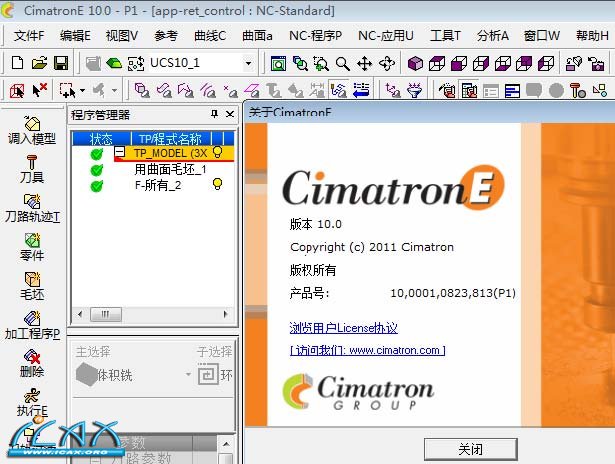The height and width of the screenshot is (464, 615).
Task: Click the 零件 part icon
Action: tap(31, 240)
